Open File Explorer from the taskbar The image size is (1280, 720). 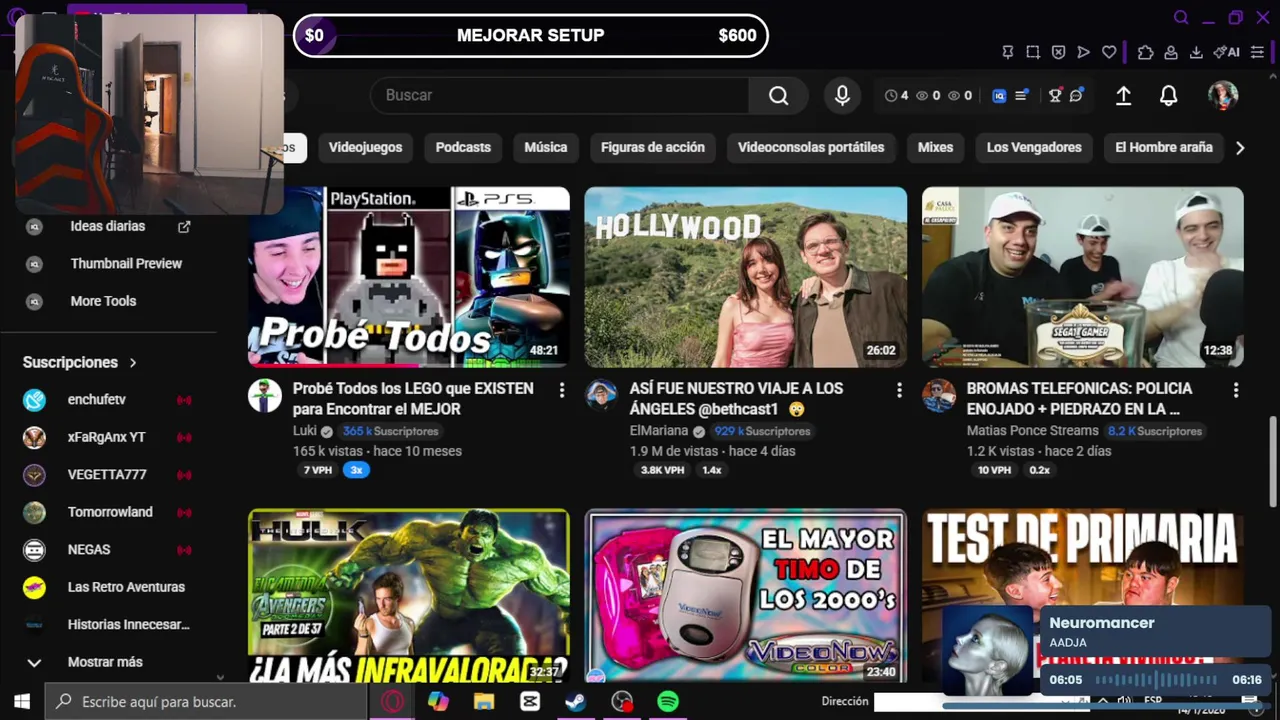click(484, 702)
